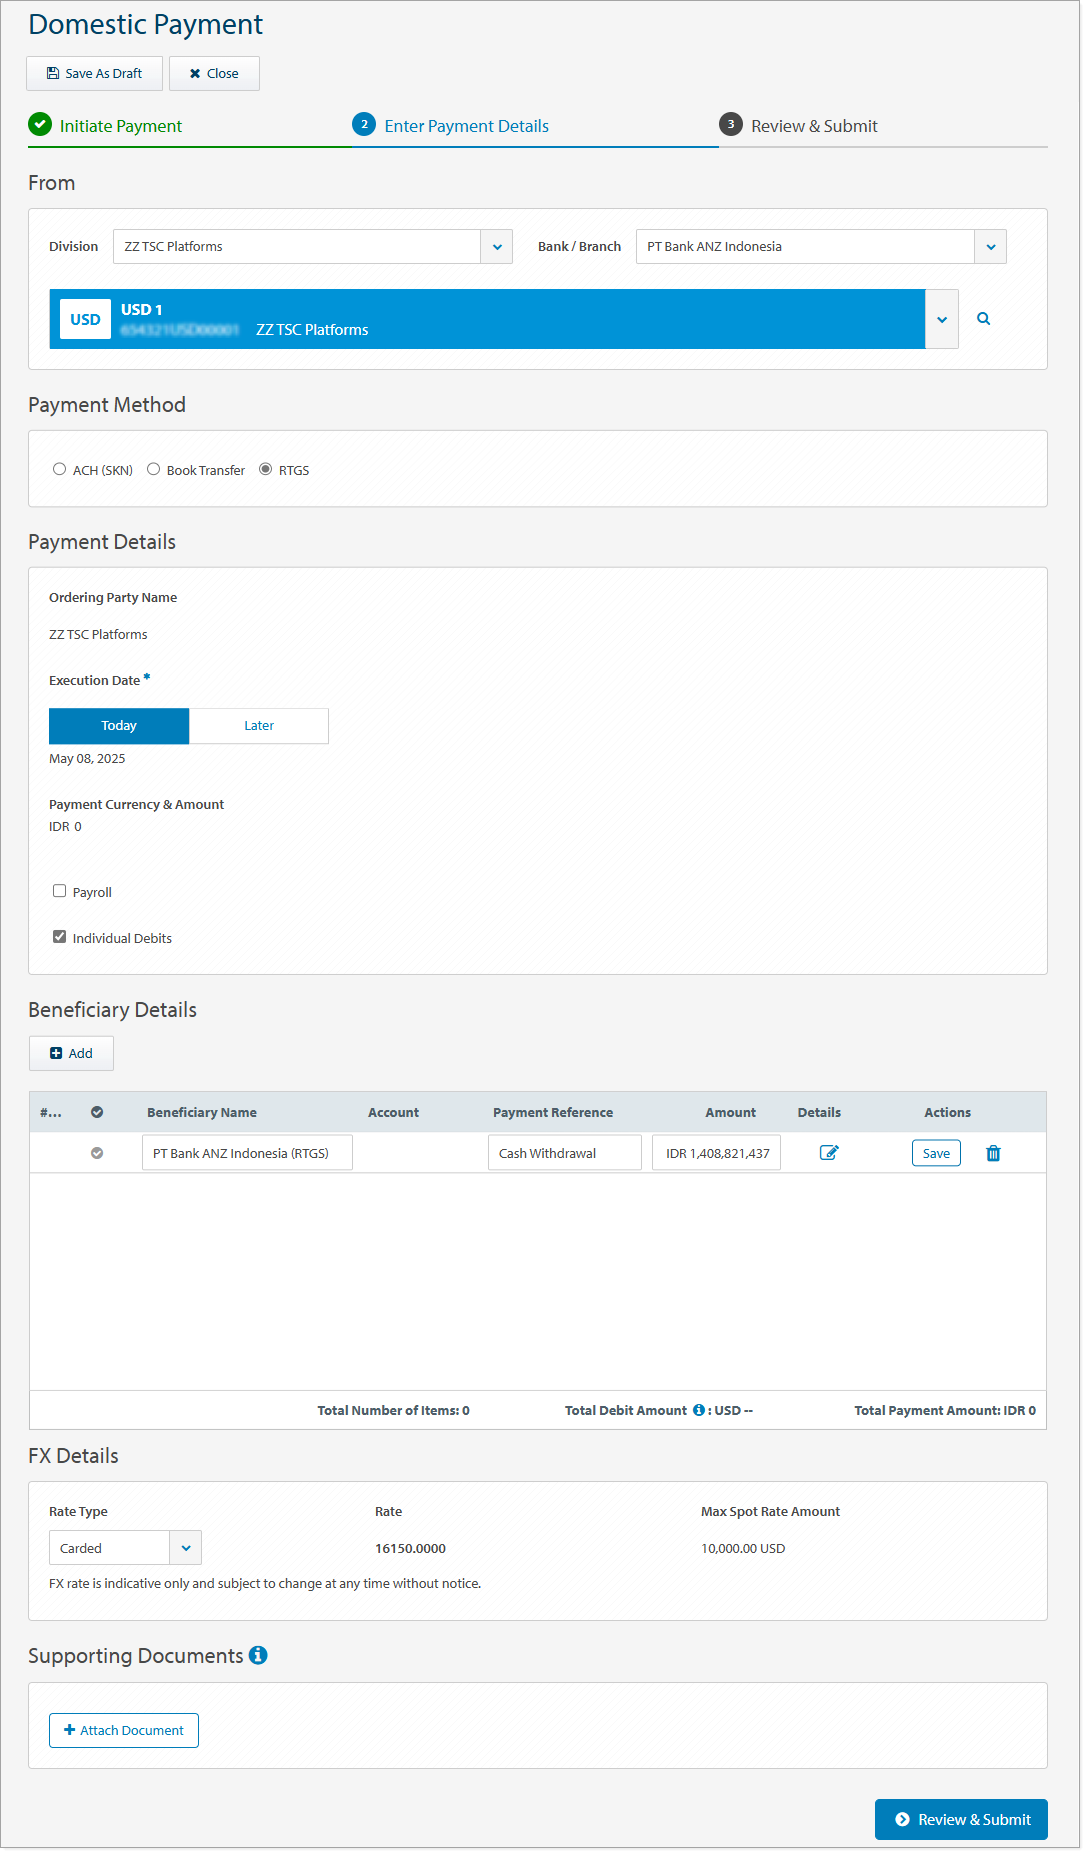Click the account search magnifier icon
The width and height of the screenshot is (1086, 1854).
pos(983,319)
